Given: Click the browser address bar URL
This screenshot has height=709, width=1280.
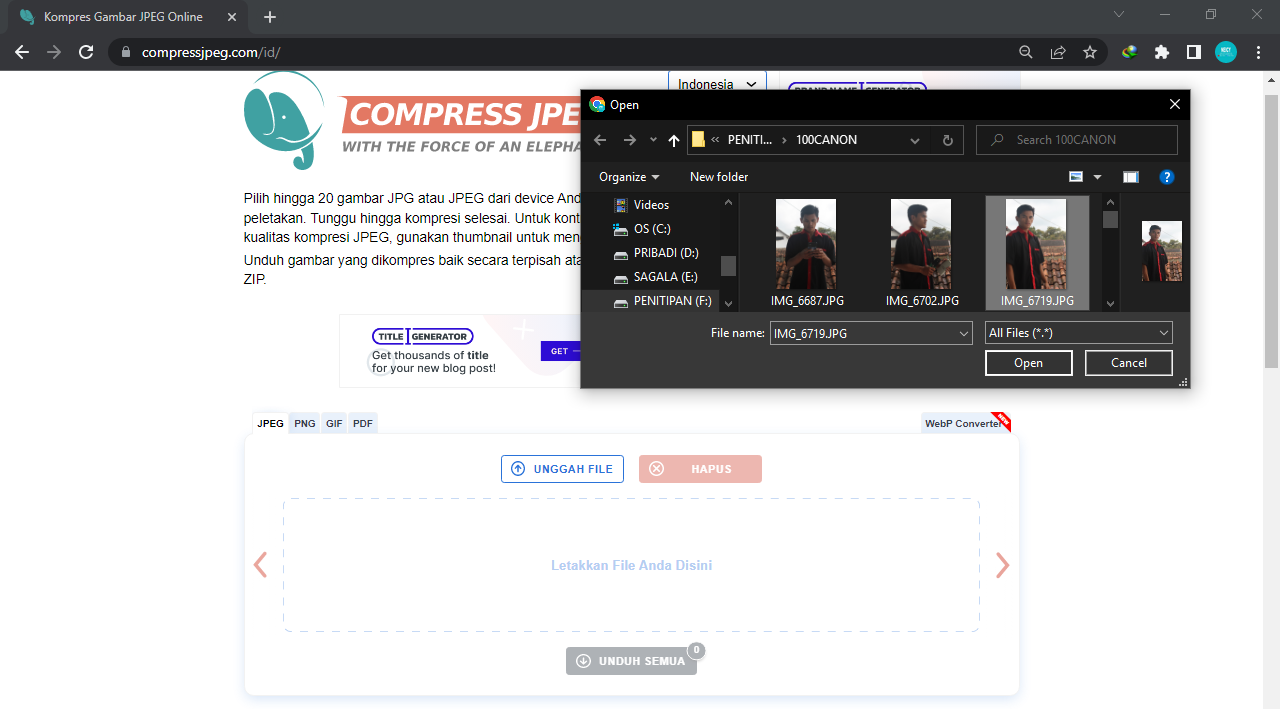Looking at the screenshot, I should (x=211, y=52).
